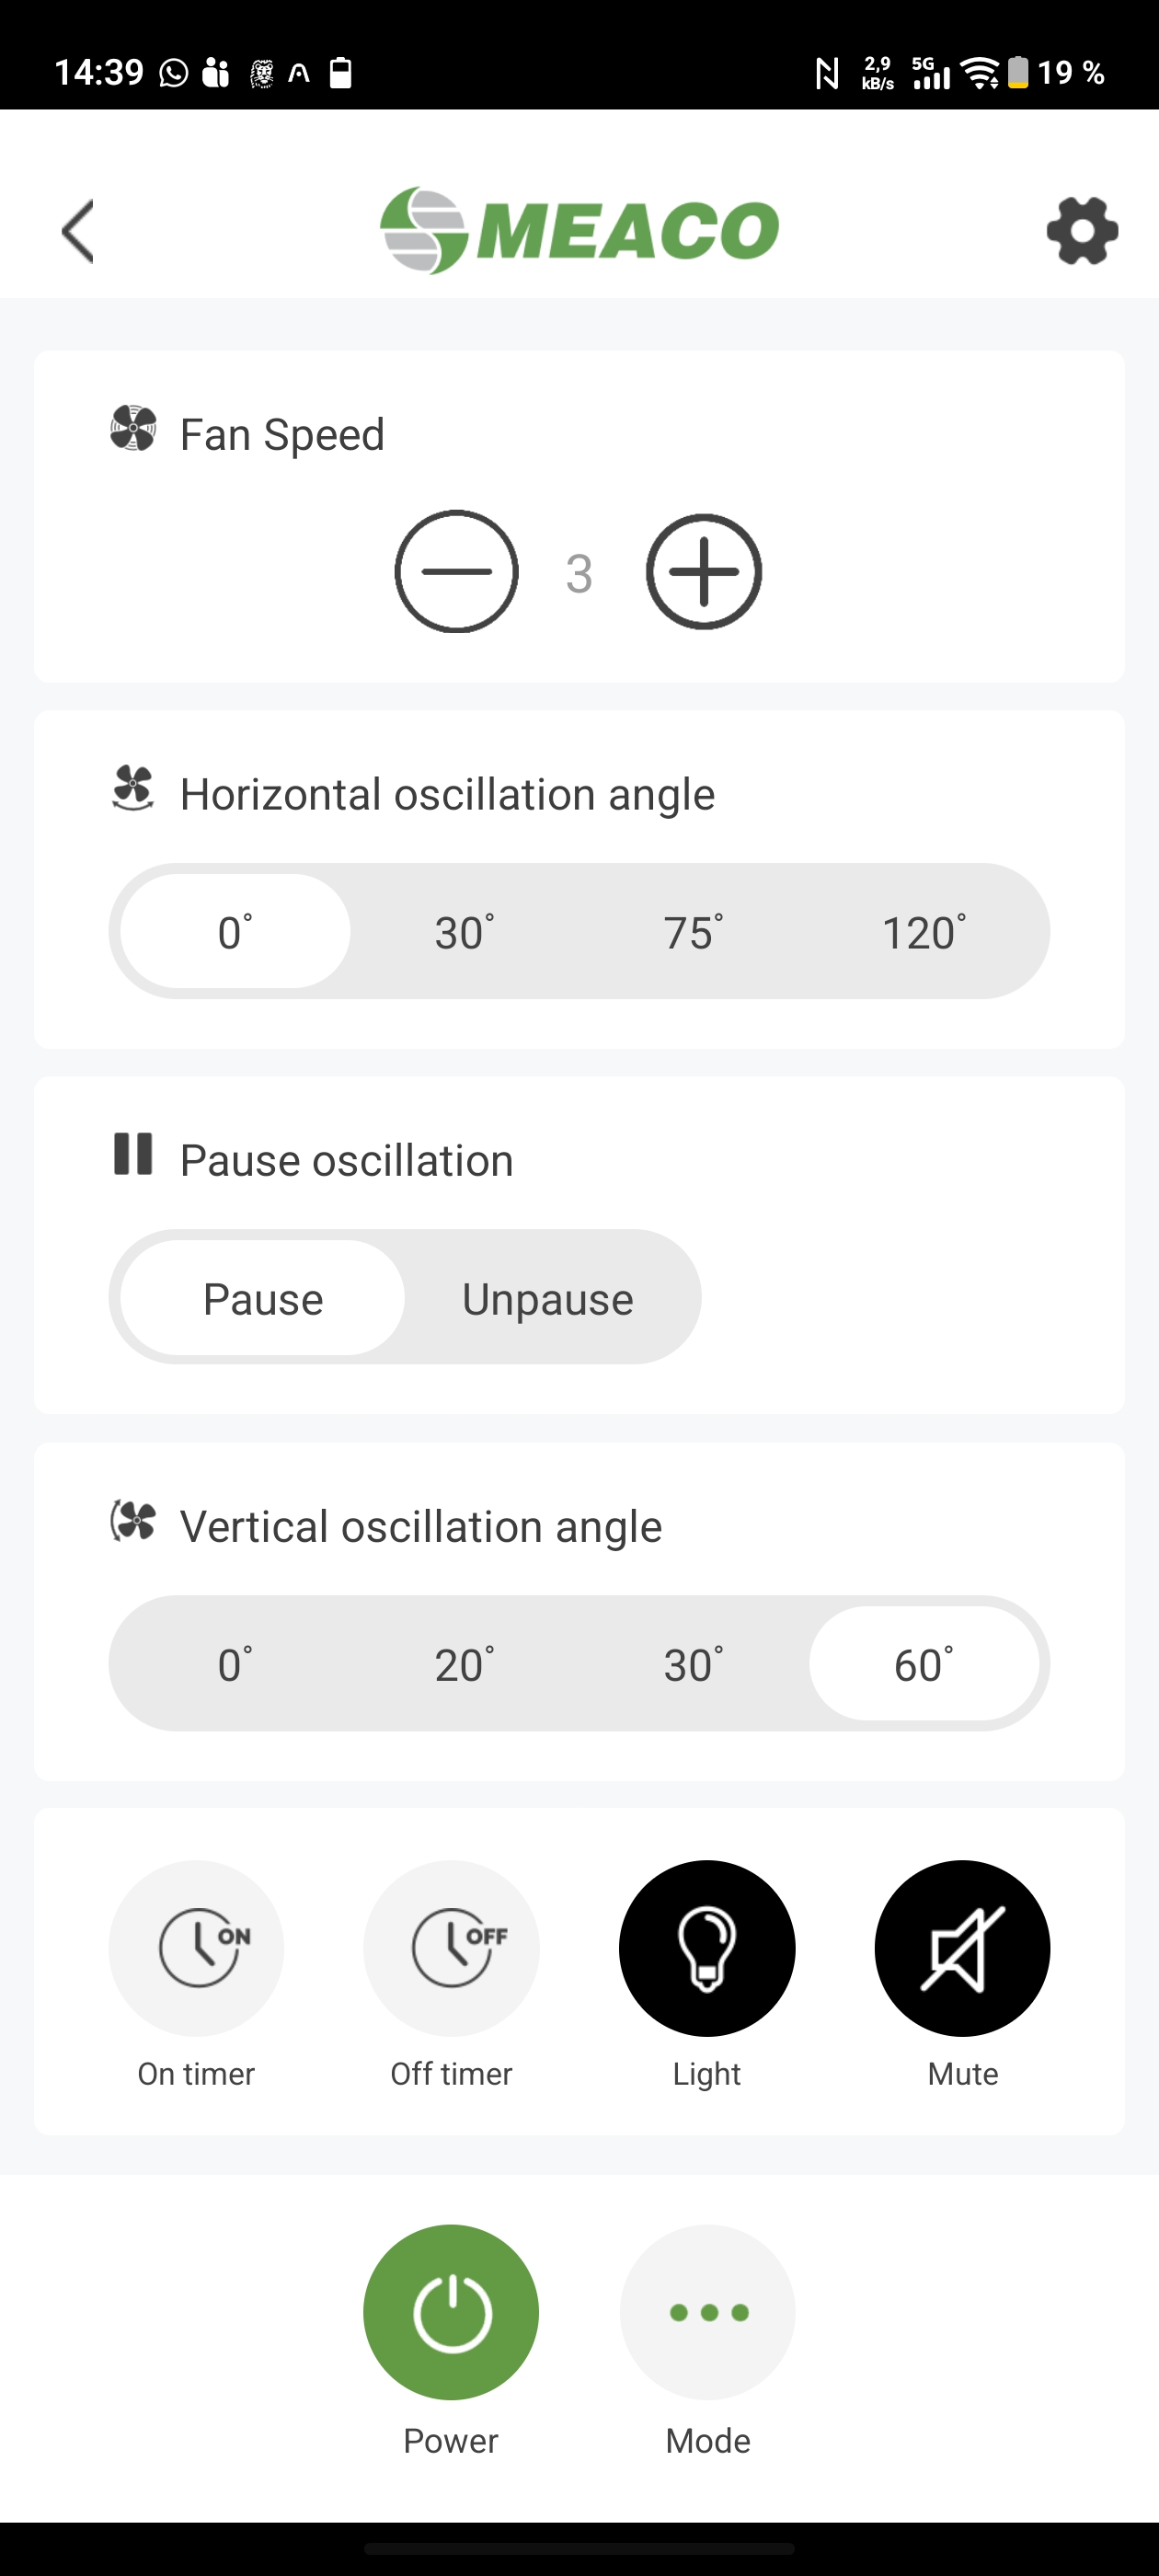This screenshot has width=1159, height=2576.
Task: Select Pause for oscillation
Action: tap(263, 1298)
